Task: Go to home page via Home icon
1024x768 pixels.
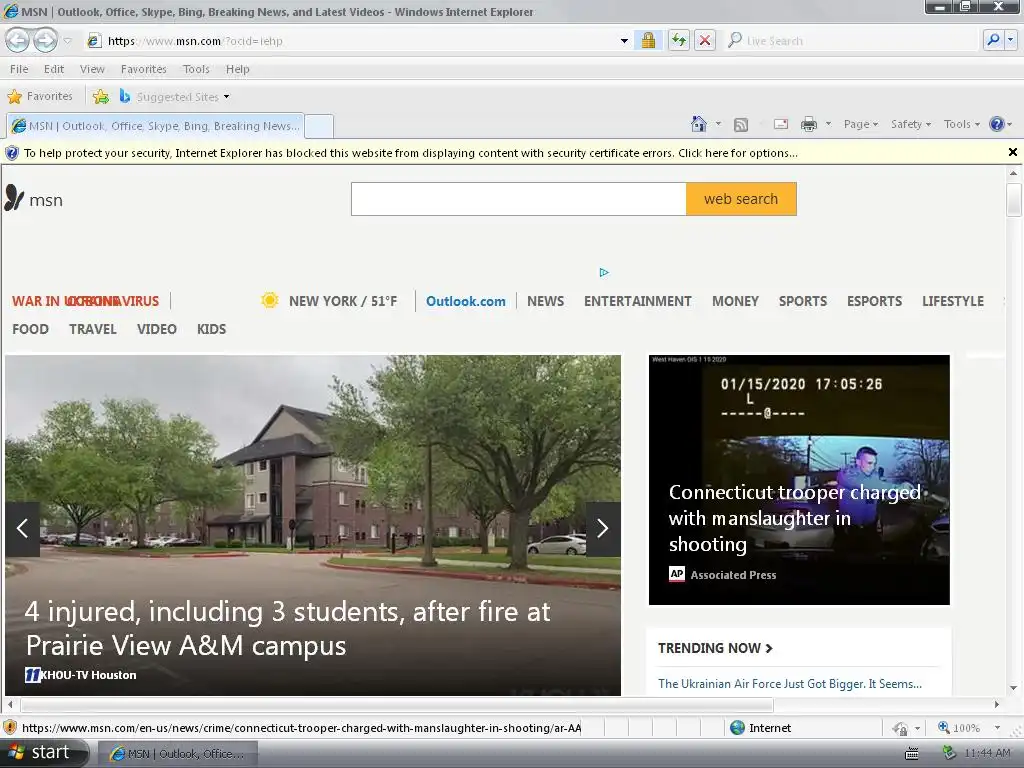Action: 699,124
